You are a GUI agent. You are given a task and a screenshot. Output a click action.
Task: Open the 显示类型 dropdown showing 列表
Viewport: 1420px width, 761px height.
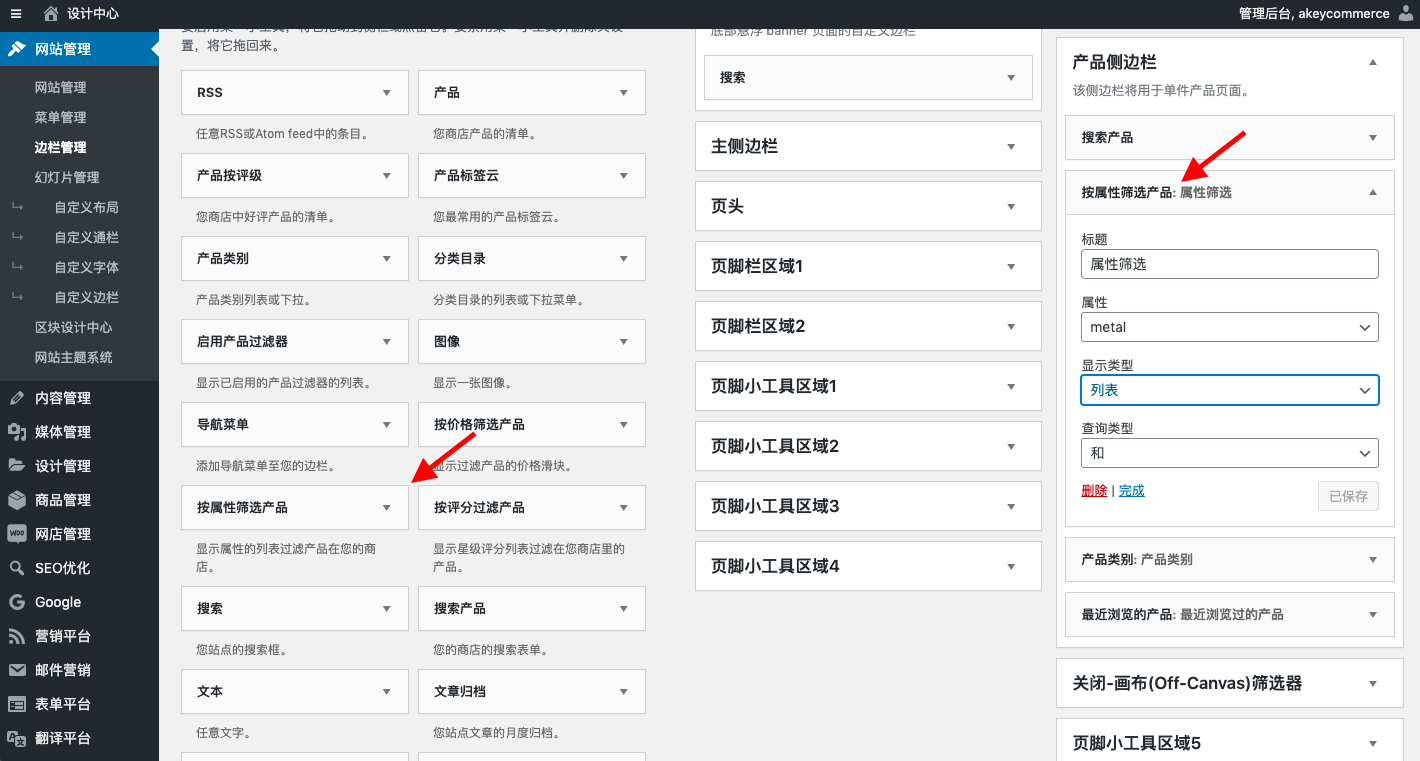[1229, 390]
